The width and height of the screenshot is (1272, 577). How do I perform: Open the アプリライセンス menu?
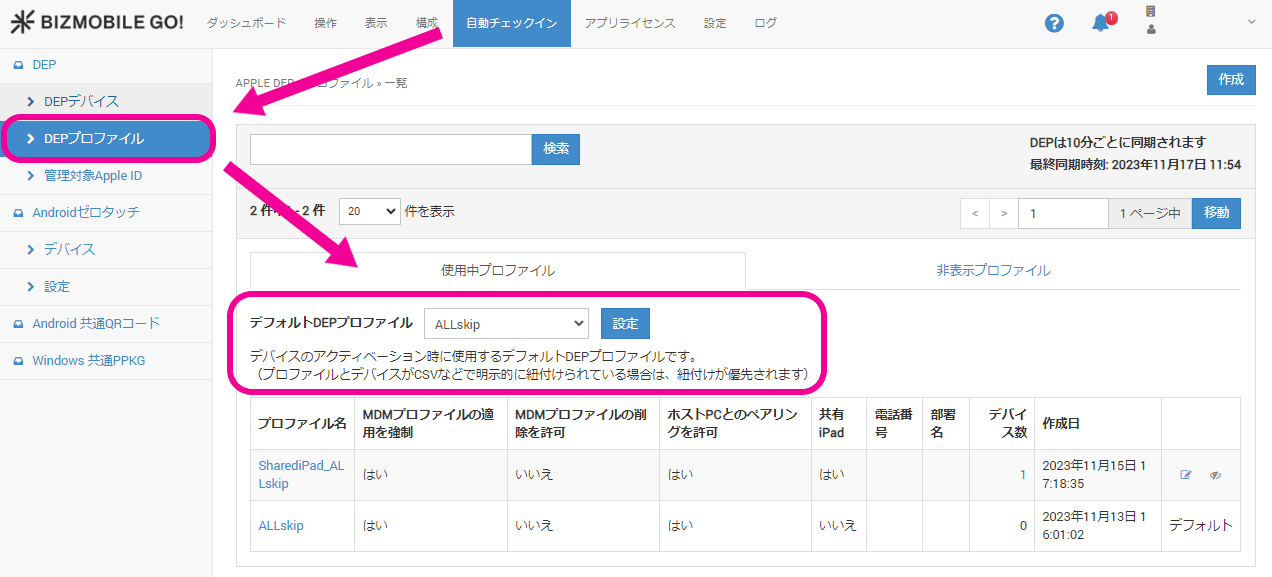[x=629, y=23]
